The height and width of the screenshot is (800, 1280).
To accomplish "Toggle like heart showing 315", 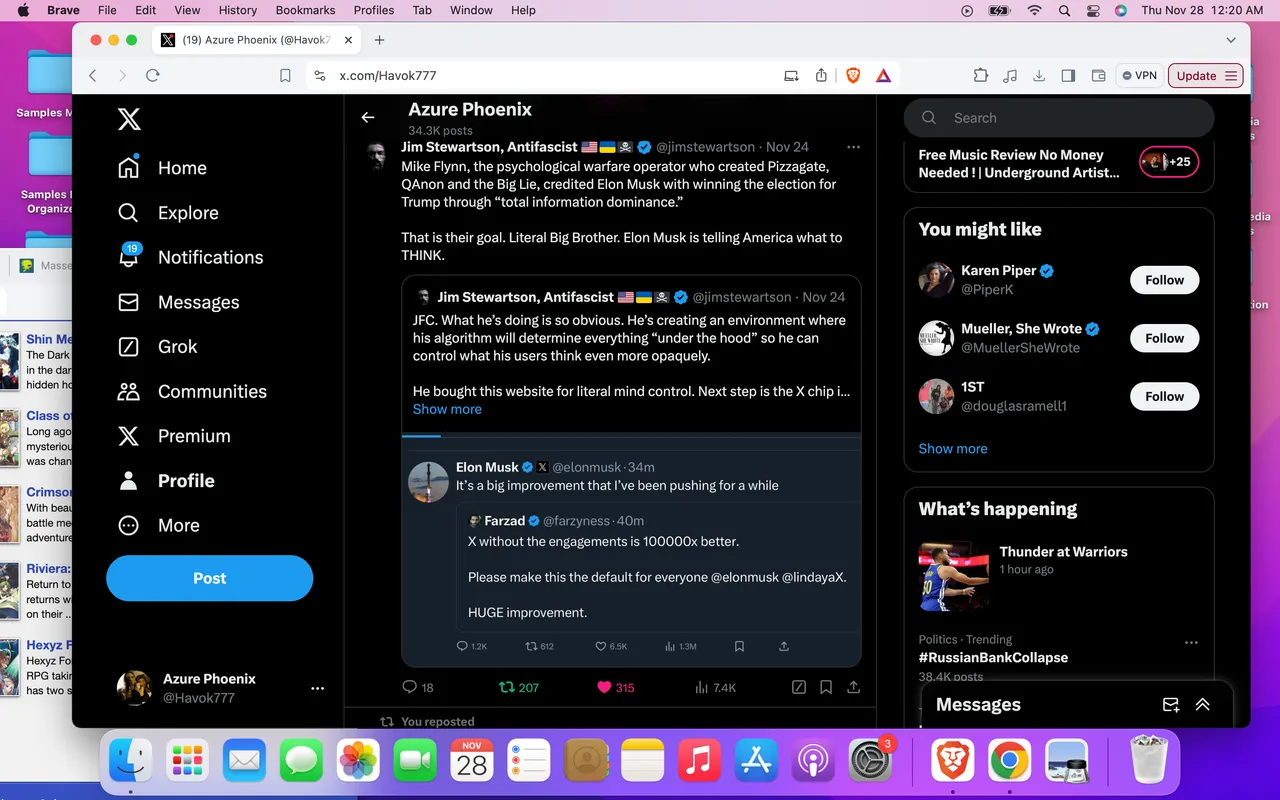I will [615, 687].
